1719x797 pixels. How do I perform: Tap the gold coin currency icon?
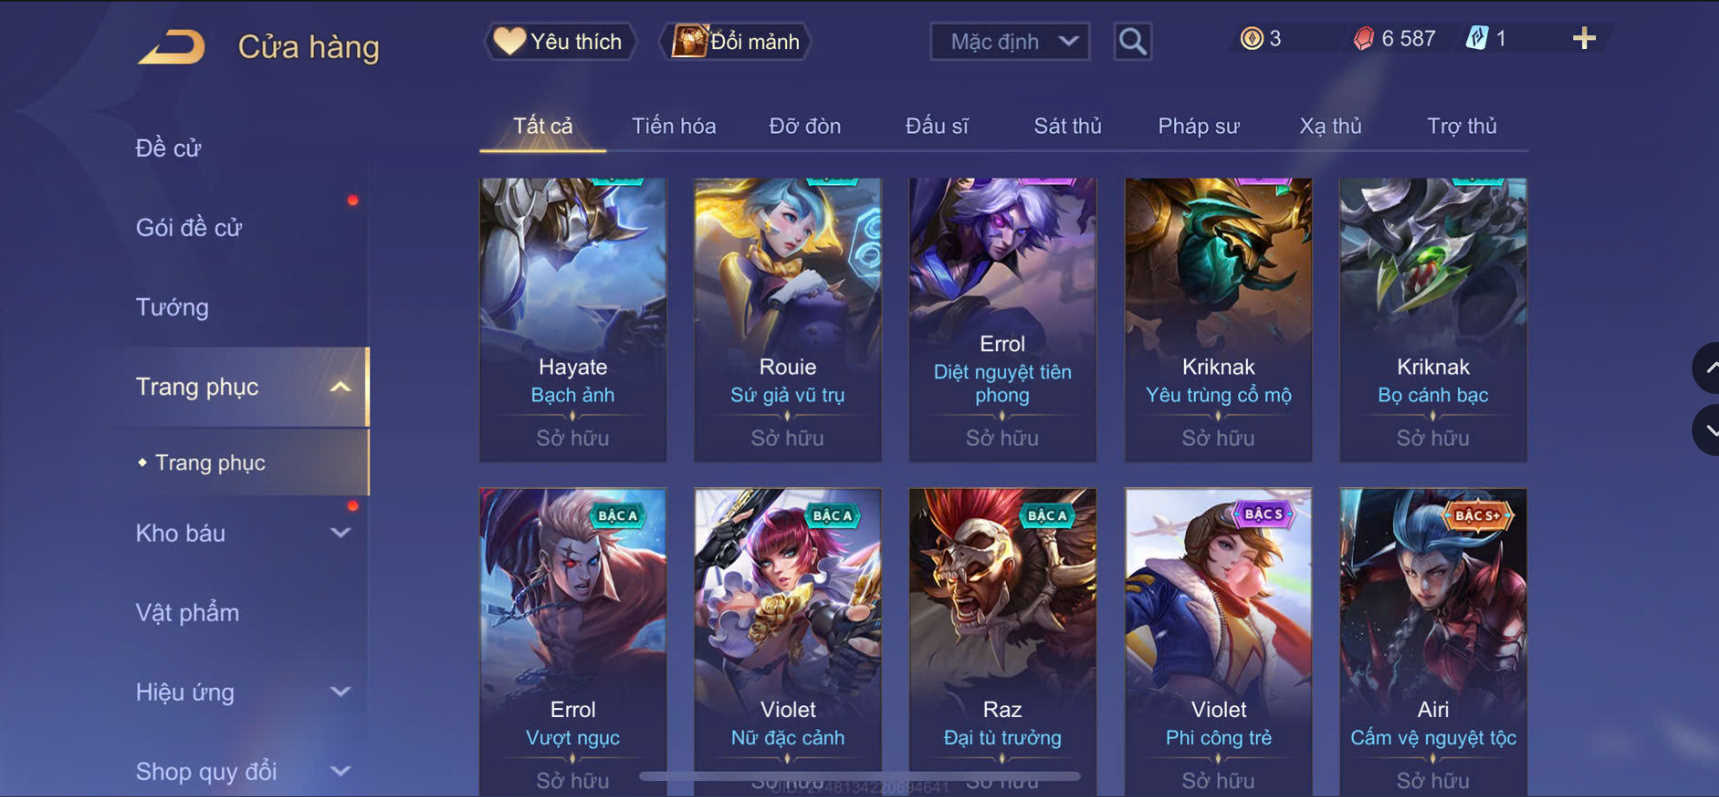[1251, 39]
